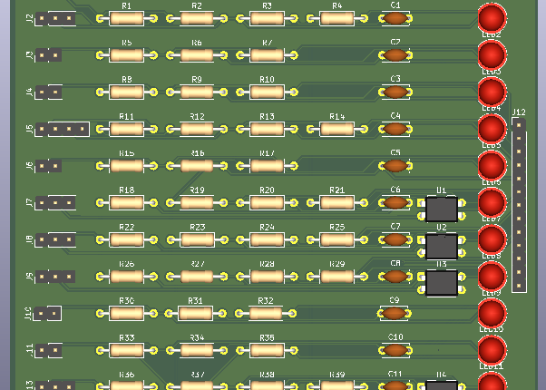Viewport: 546px width, 390px height.
Task: Click the J6 connector
Action: click(x=49, y=166)
